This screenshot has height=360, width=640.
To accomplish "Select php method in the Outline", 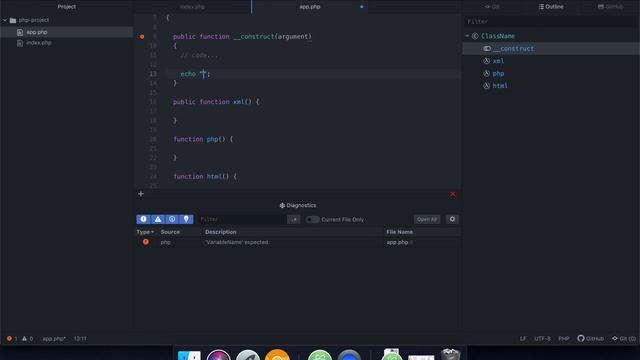I will (498, 73).
